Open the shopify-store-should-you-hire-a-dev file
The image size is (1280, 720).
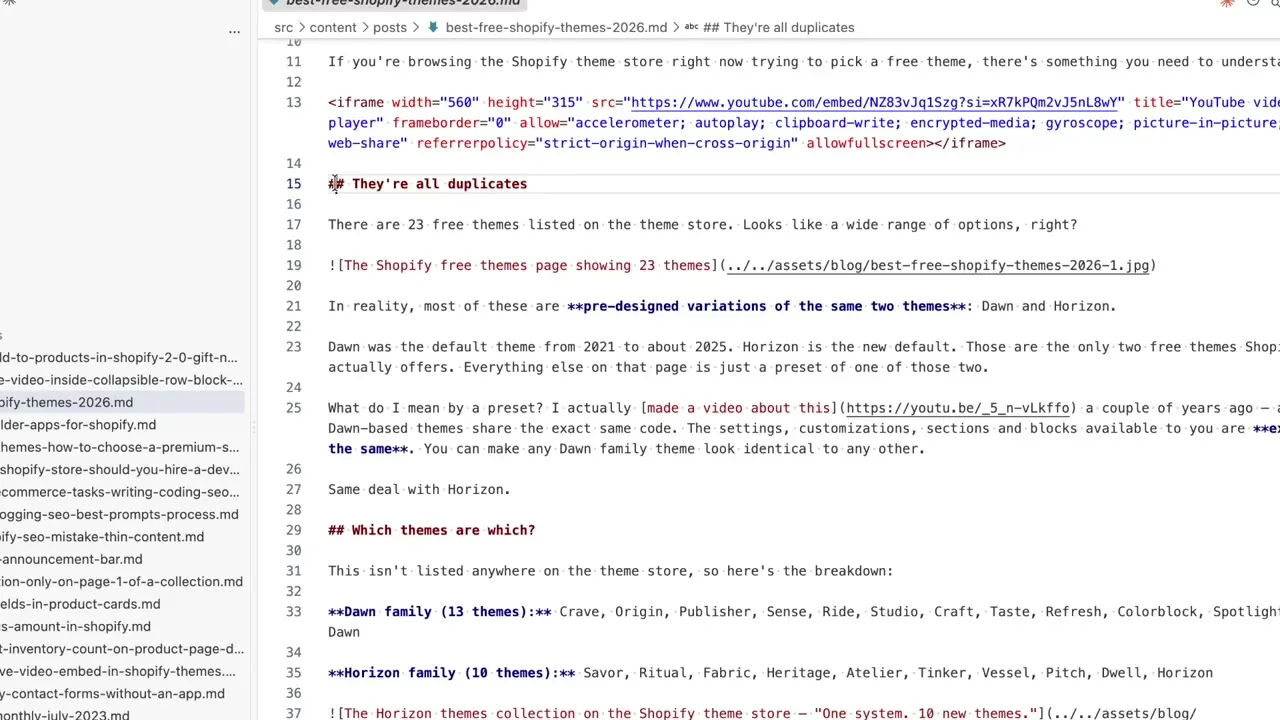(x=120, y=469)
